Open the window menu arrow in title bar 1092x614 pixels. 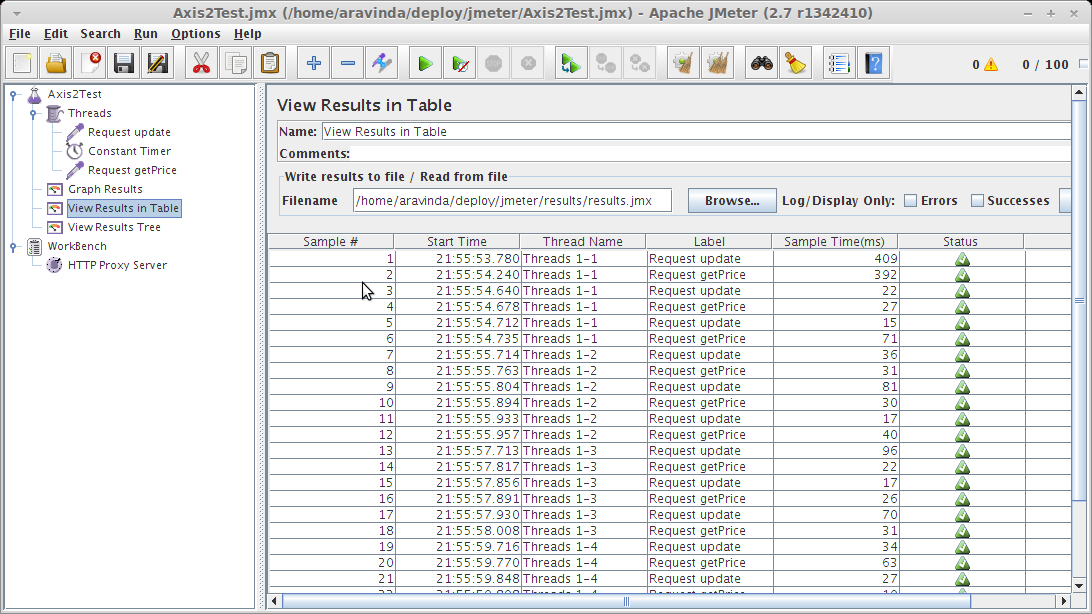pyautogui.click(x=17, y=13)
